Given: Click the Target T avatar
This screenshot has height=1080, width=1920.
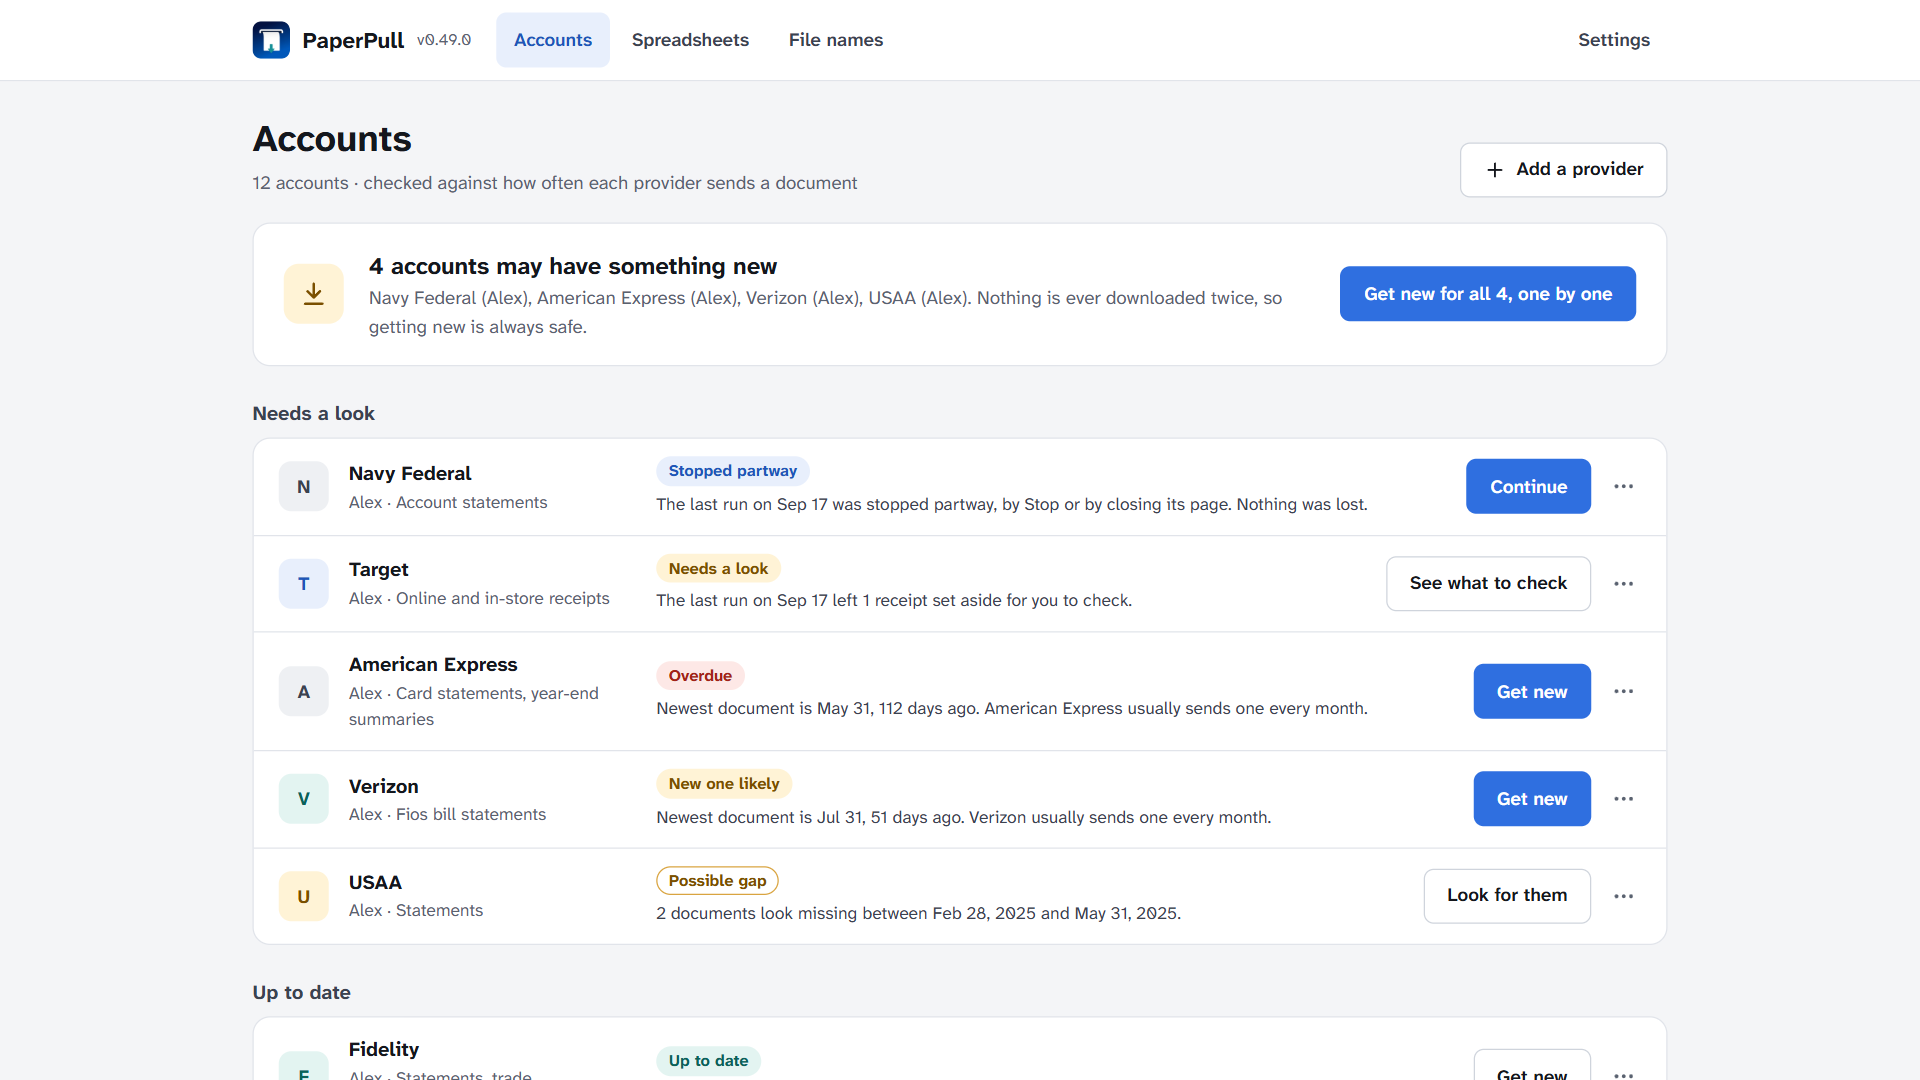Looking at the screenshot, I should [x=304, y=584].
